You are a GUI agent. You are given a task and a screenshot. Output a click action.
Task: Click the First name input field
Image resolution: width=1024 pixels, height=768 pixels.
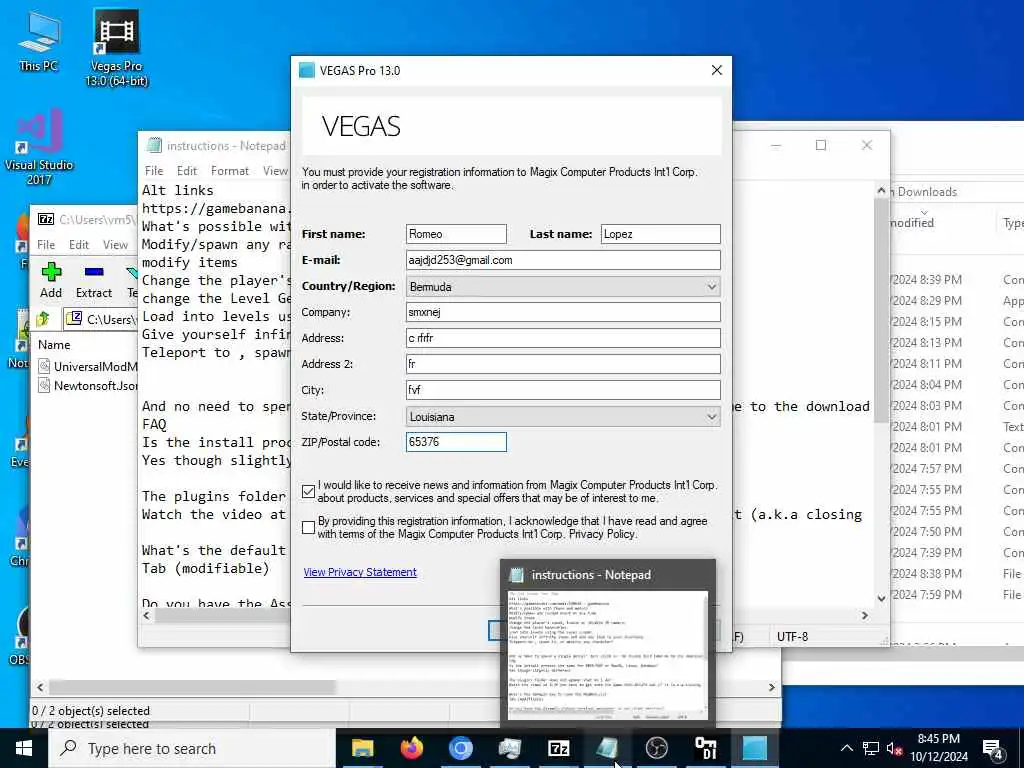pyautogui.click(x=456, y=234)
